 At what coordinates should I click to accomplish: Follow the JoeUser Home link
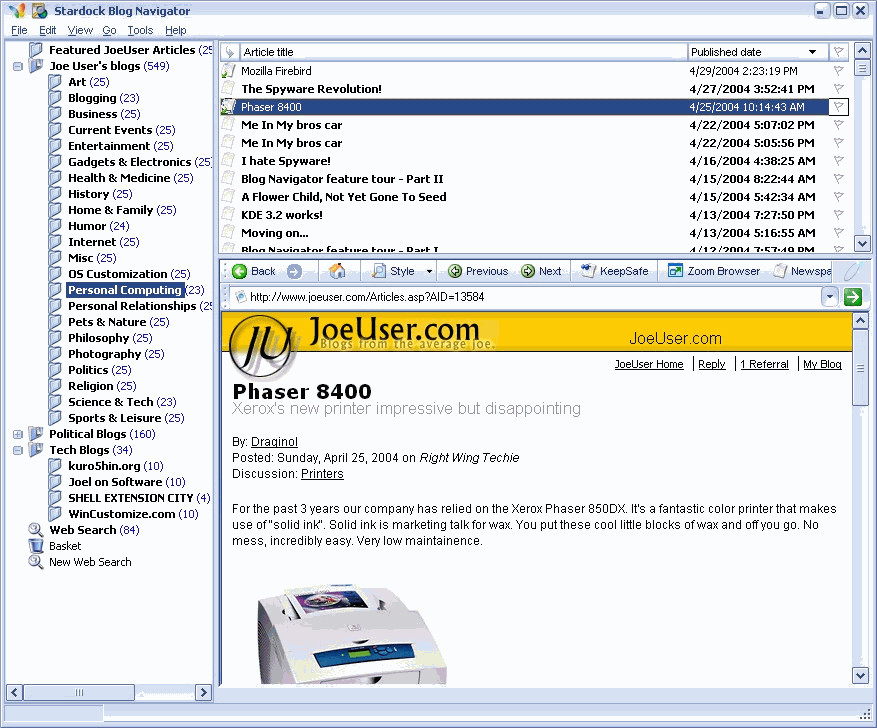[x=649, y=364]
